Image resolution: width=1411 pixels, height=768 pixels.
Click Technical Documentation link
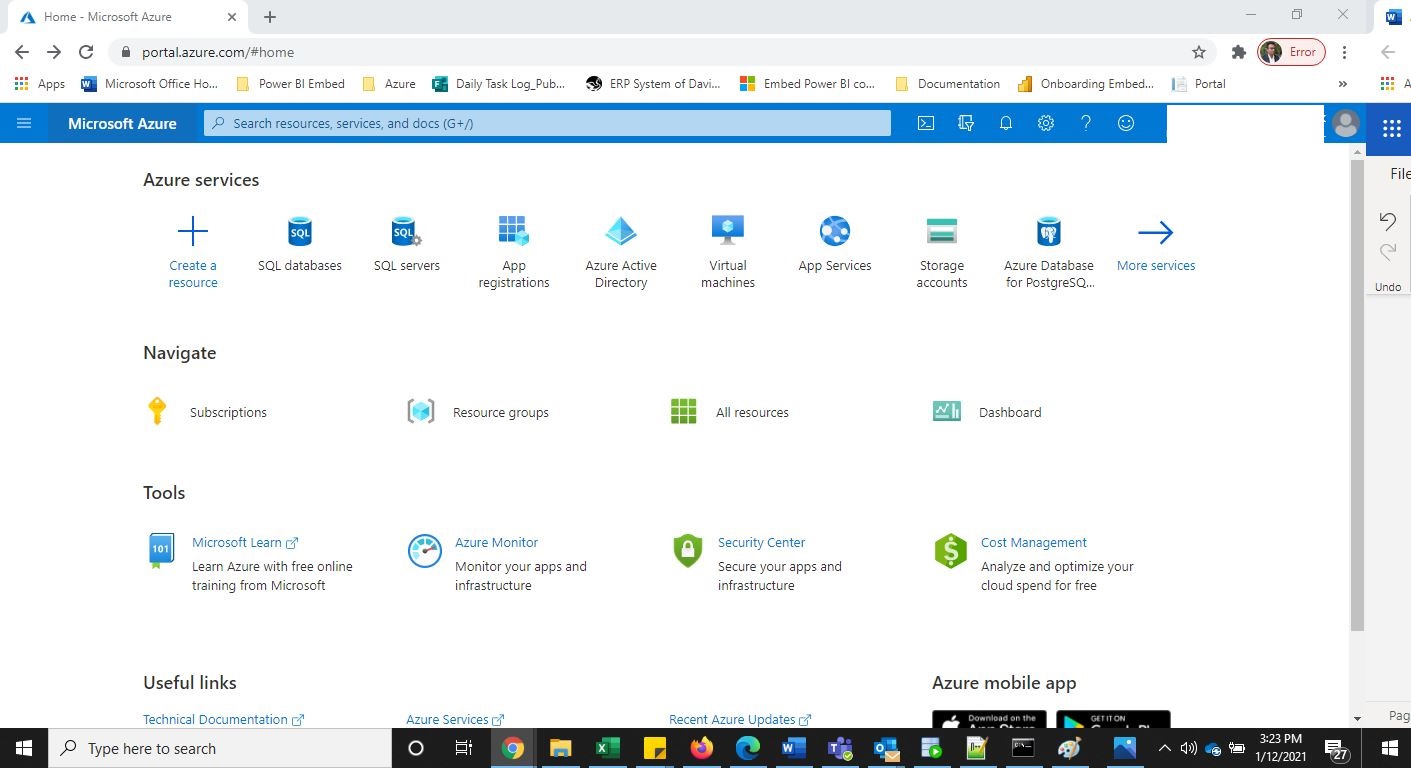tap(223, 719)
